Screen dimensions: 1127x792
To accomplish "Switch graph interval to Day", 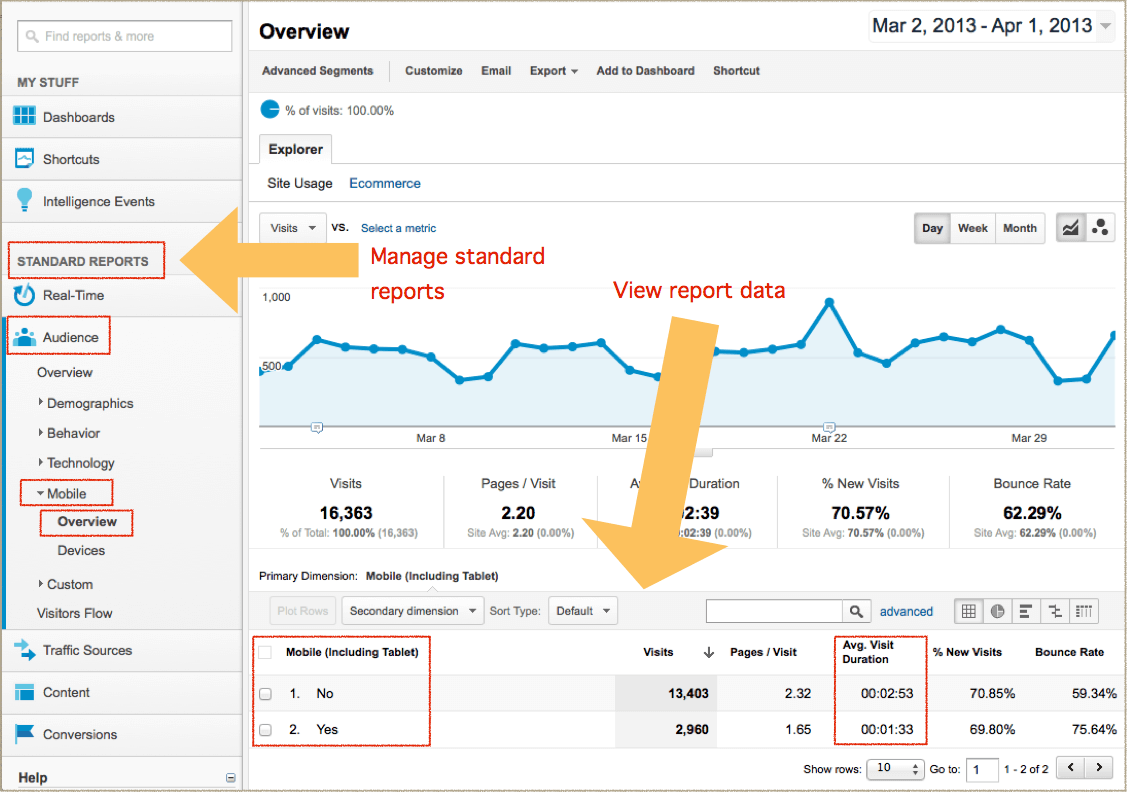I will point(932,228).
